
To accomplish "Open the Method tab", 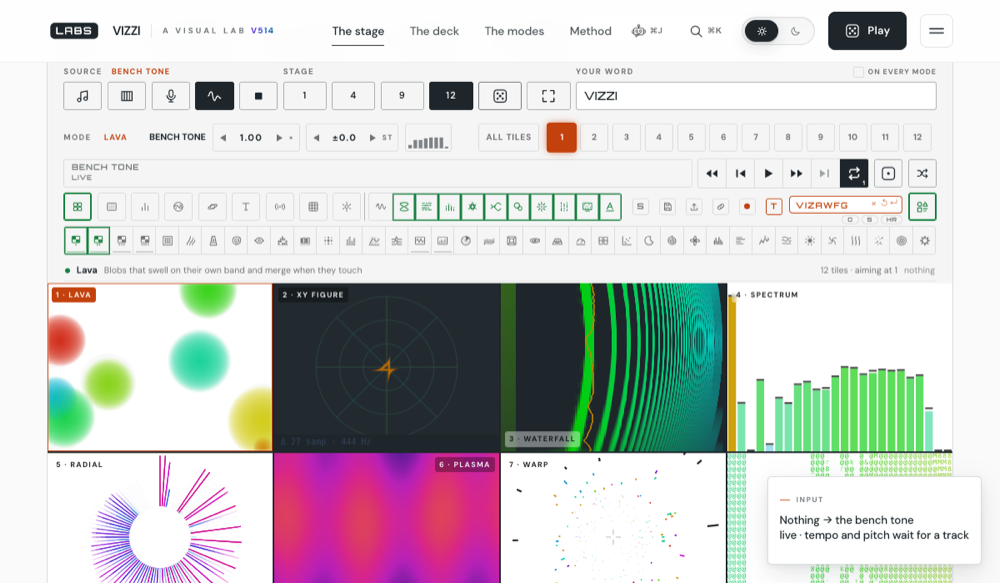I will click(591, 31).
